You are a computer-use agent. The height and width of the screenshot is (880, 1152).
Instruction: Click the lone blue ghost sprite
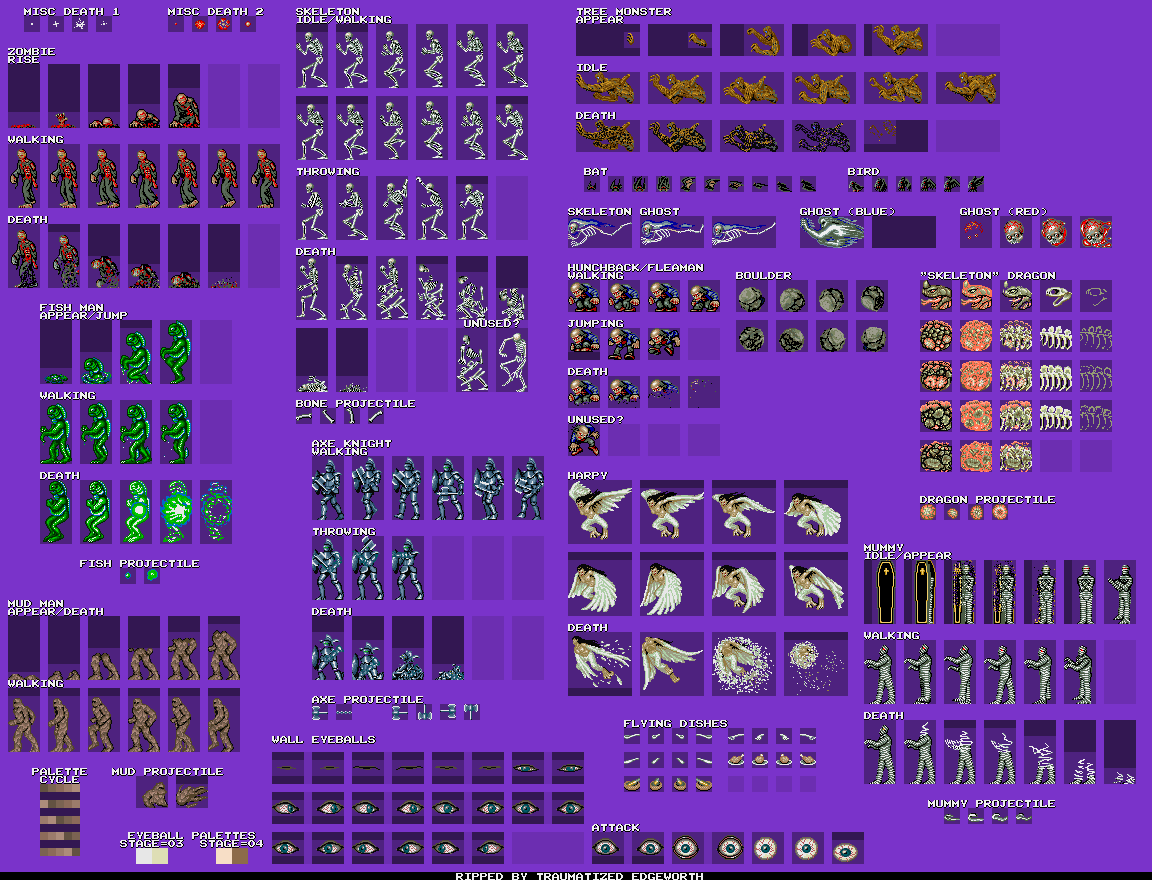(x=832, y=232)
